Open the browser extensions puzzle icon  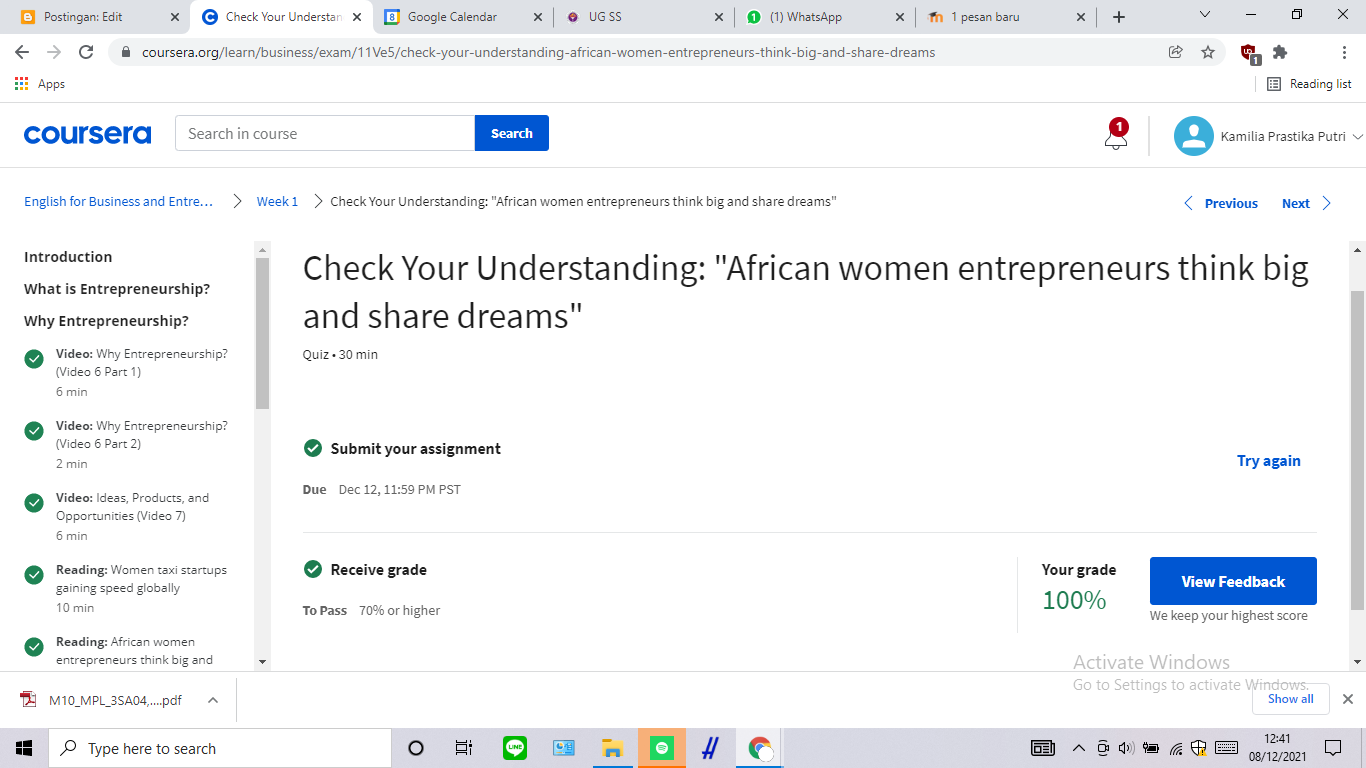pyautogui.click(x=1280, y=52)
